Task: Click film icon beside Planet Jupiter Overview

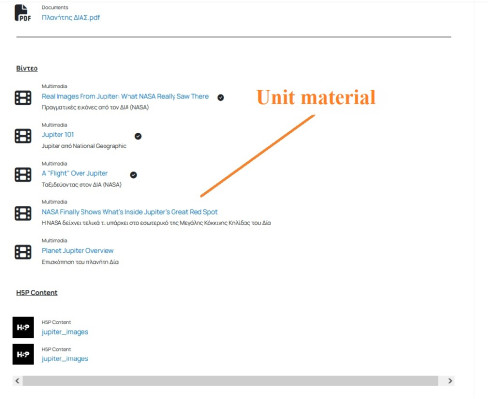Action: tap(23, 252)
